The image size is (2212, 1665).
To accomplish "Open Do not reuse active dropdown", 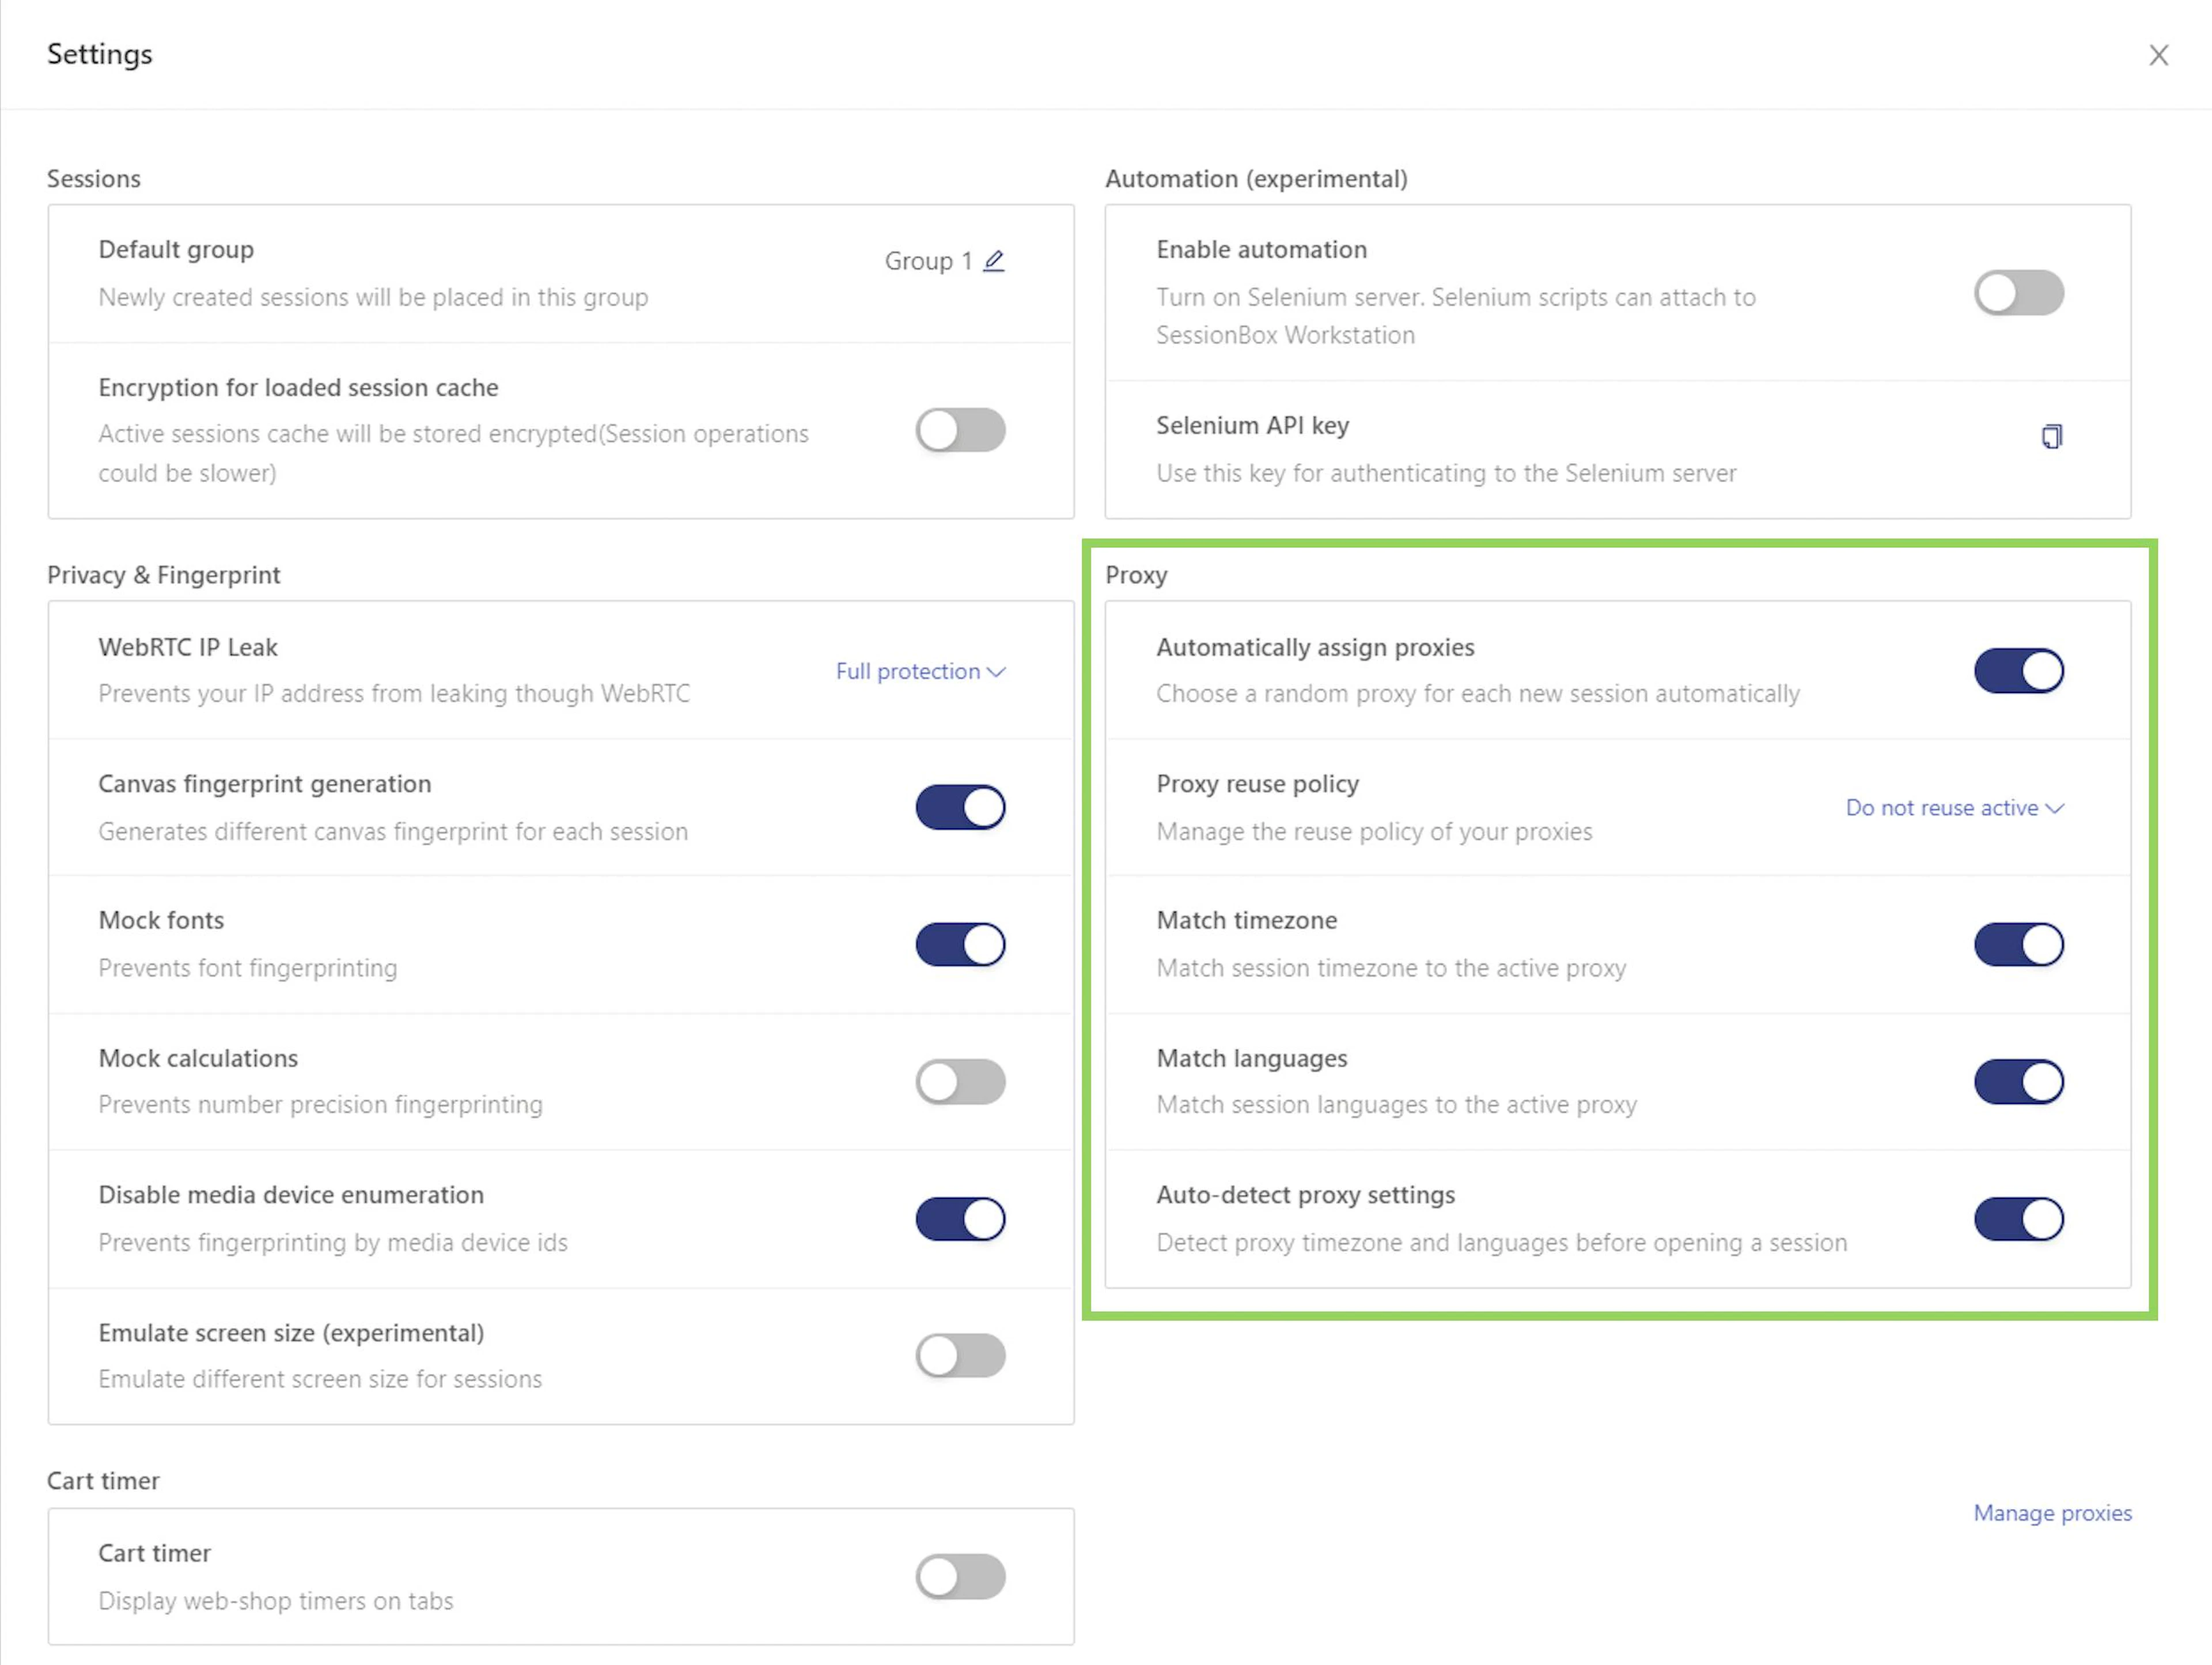I will (1955, 808).
